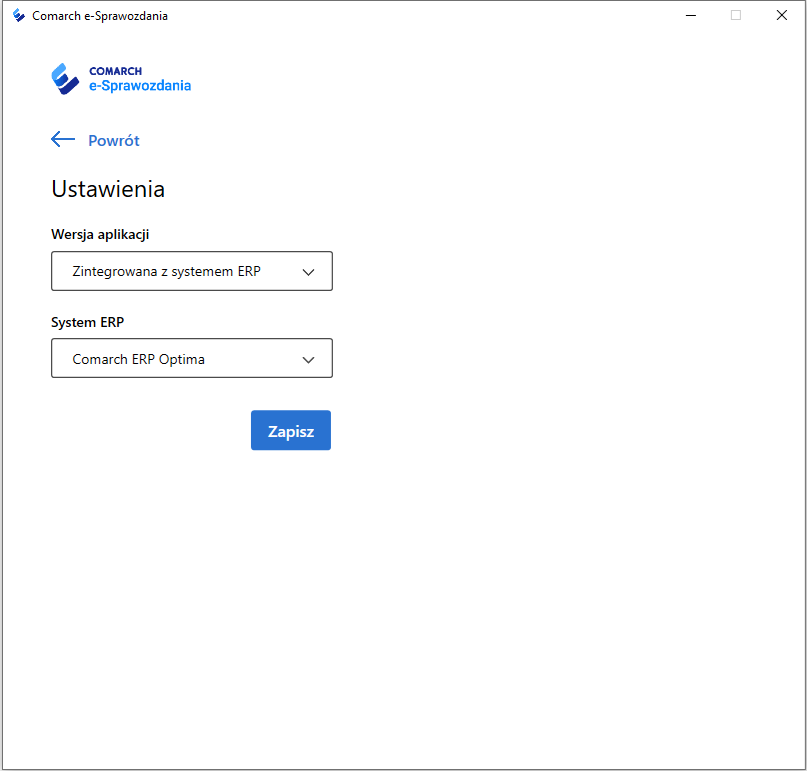Click the chevron in the Comarch ERP Optima field
807x771 pixels.
pyautogui.click(x=308, y=359)
